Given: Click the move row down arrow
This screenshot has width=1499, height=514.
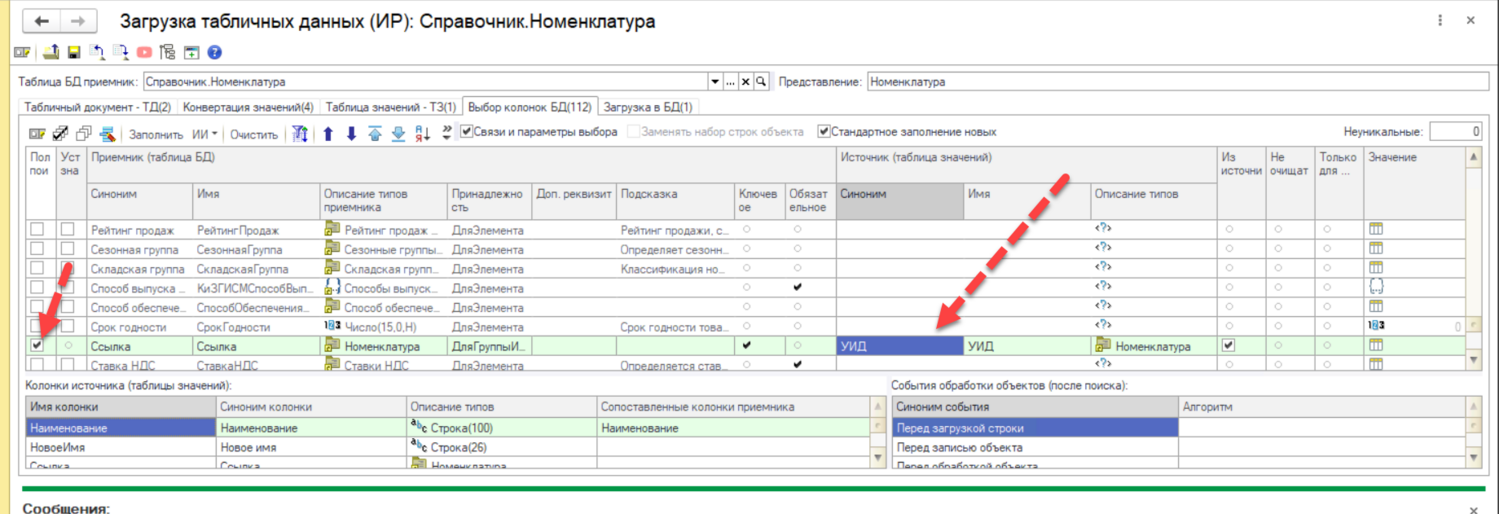Looking at the screenshot, I should [351, 134].
